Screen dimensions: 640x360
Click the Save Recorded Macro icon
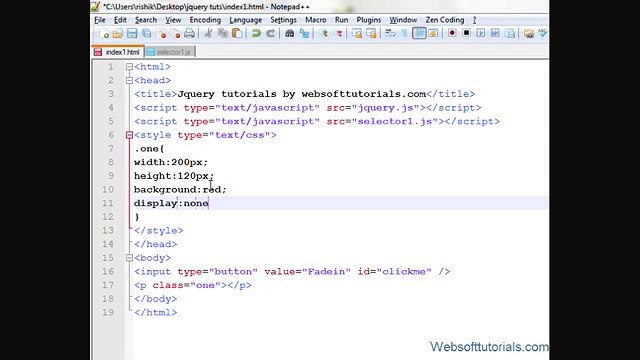coord(509,33)
